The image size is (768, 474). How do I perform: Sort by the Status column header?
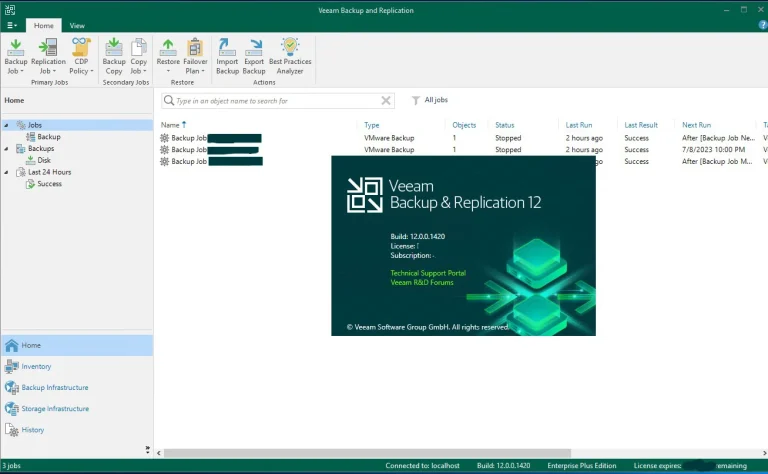point(504,125)
